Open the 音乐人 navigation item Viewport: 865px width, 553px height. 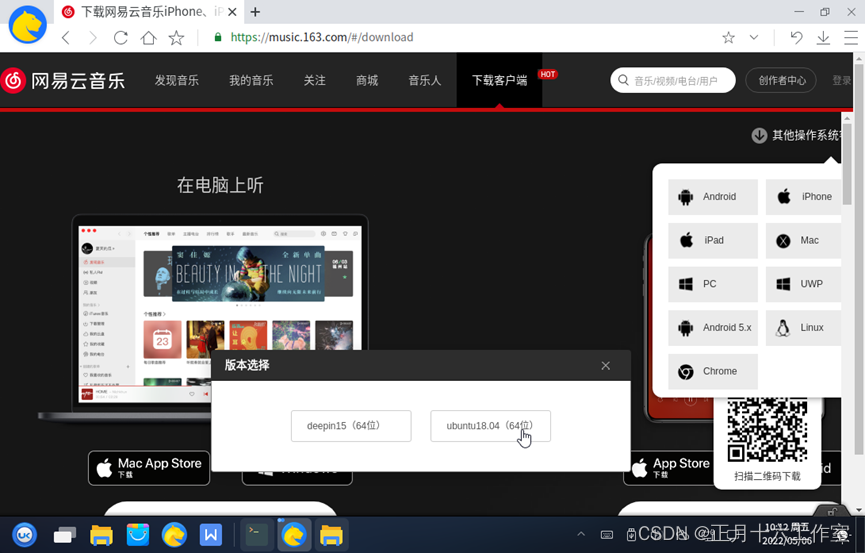(x=425, y=81)
